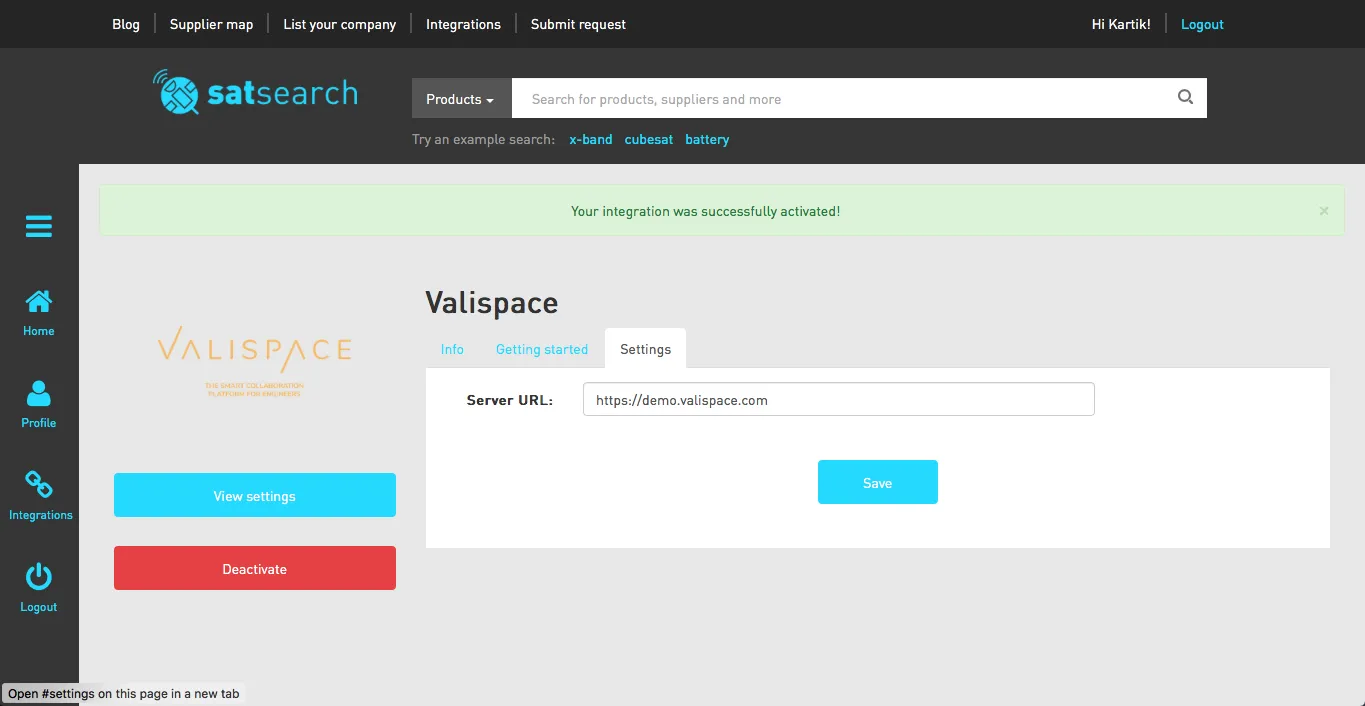Click the Integrations link icon in sidebar

click(x=38, y=493)
